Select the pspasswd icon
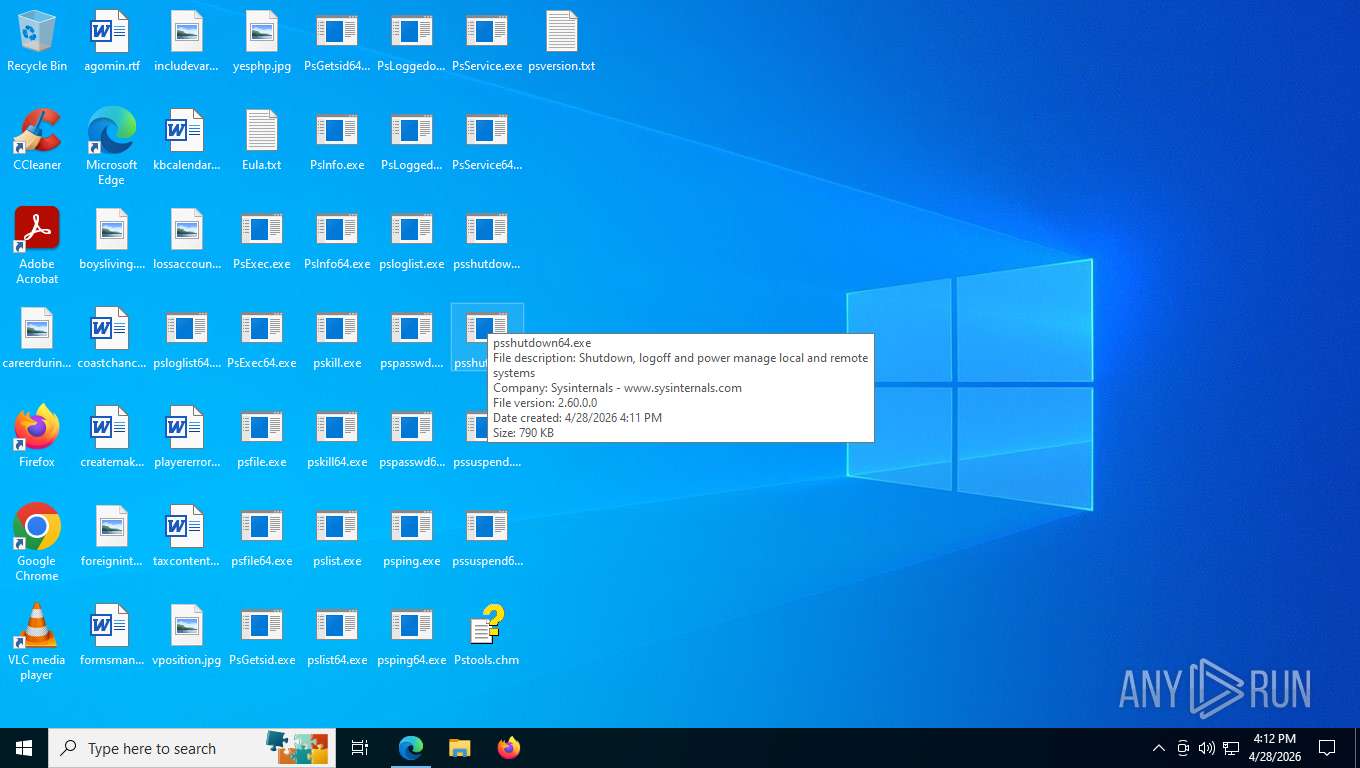The image size is (1360, 768). pos(411,339)
